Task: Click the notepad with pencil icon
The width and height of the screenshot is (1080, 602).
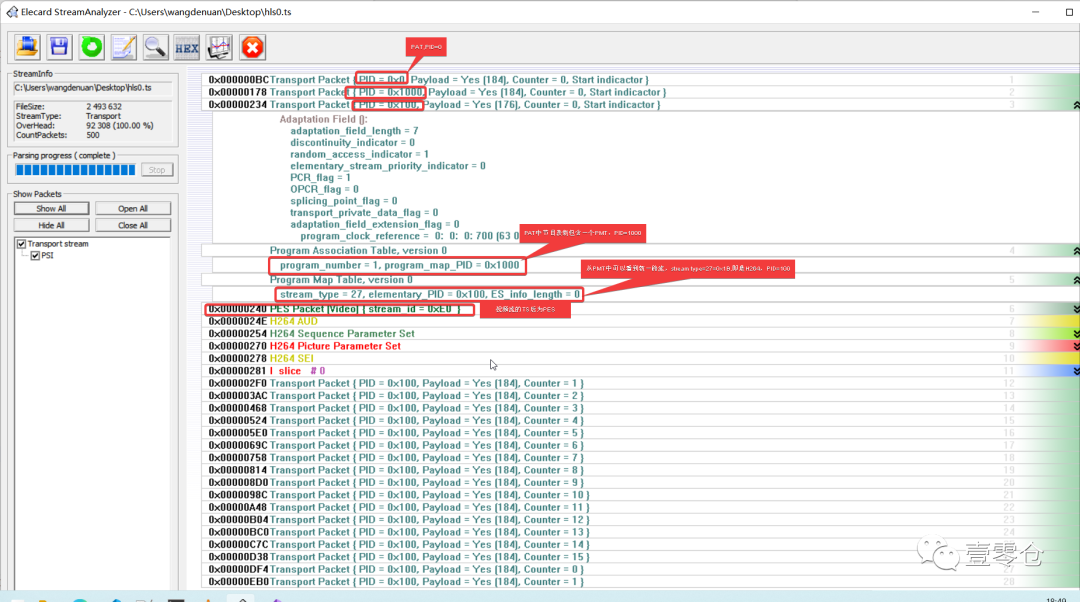Action: tap(123, 47)
